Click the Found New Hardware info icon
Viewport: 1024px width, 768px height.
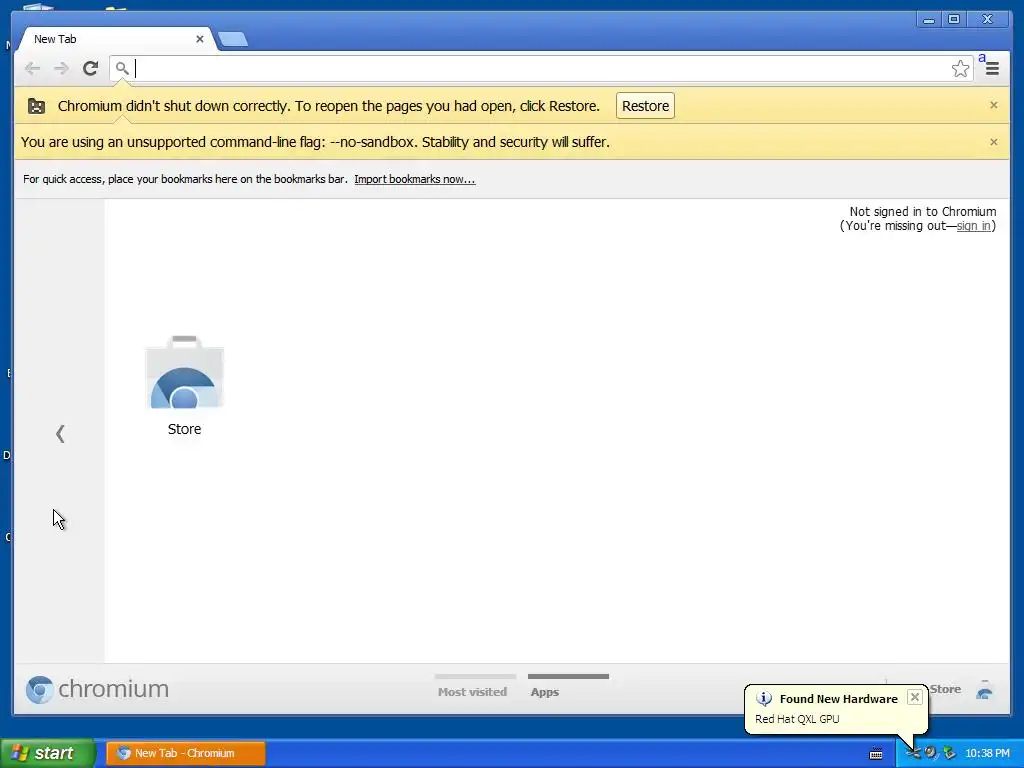(763, 699)
